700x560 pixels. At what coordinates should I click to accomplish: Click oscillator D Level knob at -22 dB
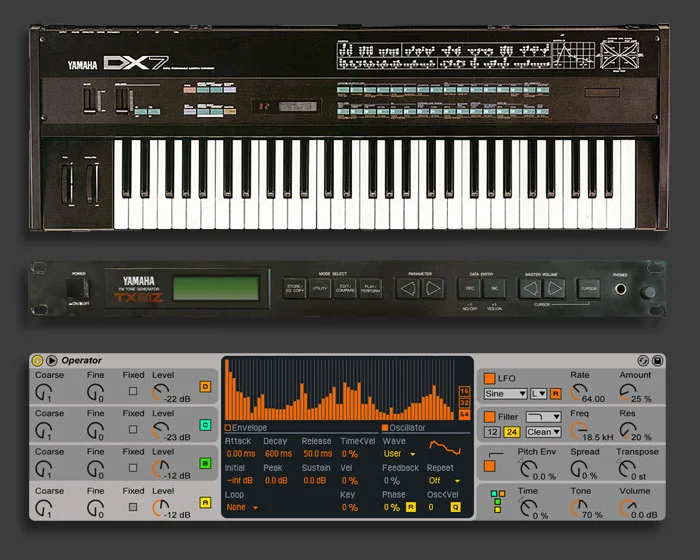[160, 393]
